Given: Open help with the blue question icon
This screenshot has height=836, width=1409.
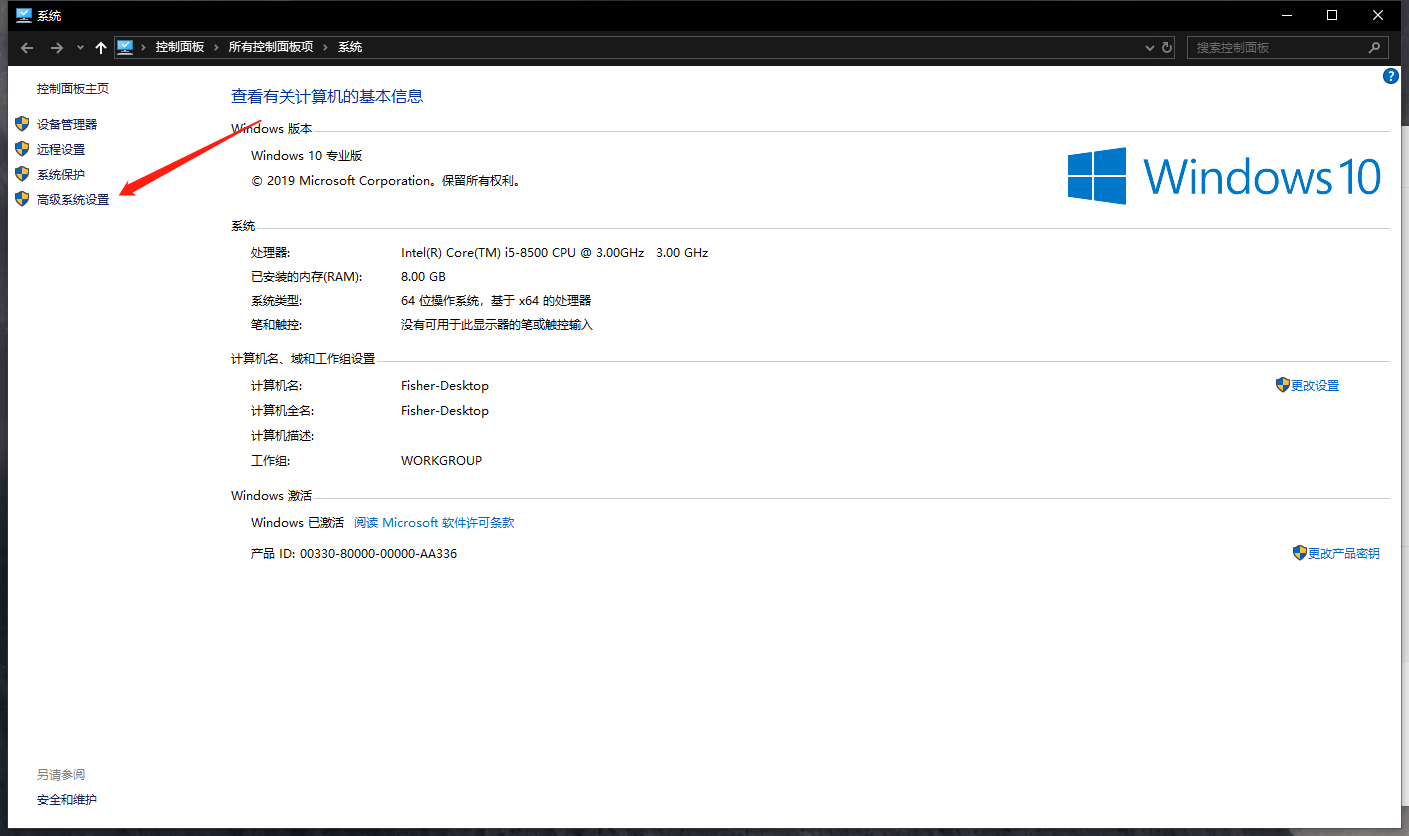Looking at the screenshot, I should 1390,76.
